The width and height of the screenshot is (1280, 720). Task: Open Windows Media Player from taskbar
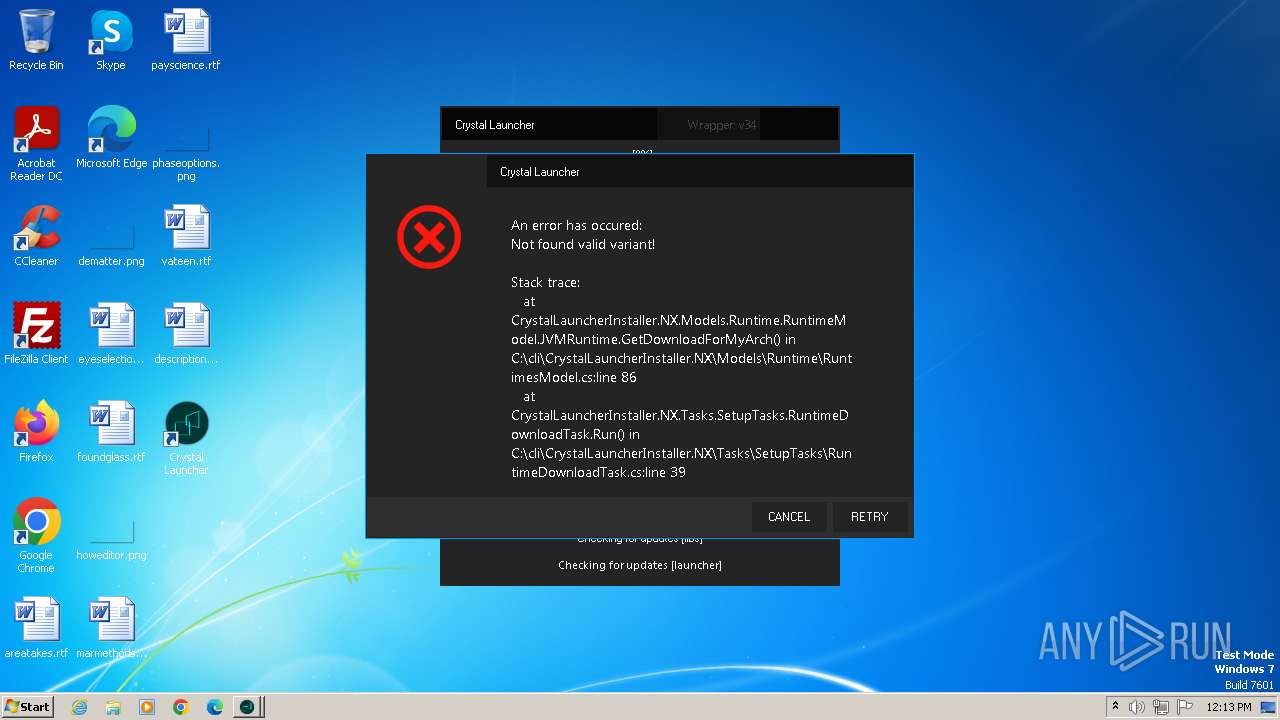(x=147, y=707)
